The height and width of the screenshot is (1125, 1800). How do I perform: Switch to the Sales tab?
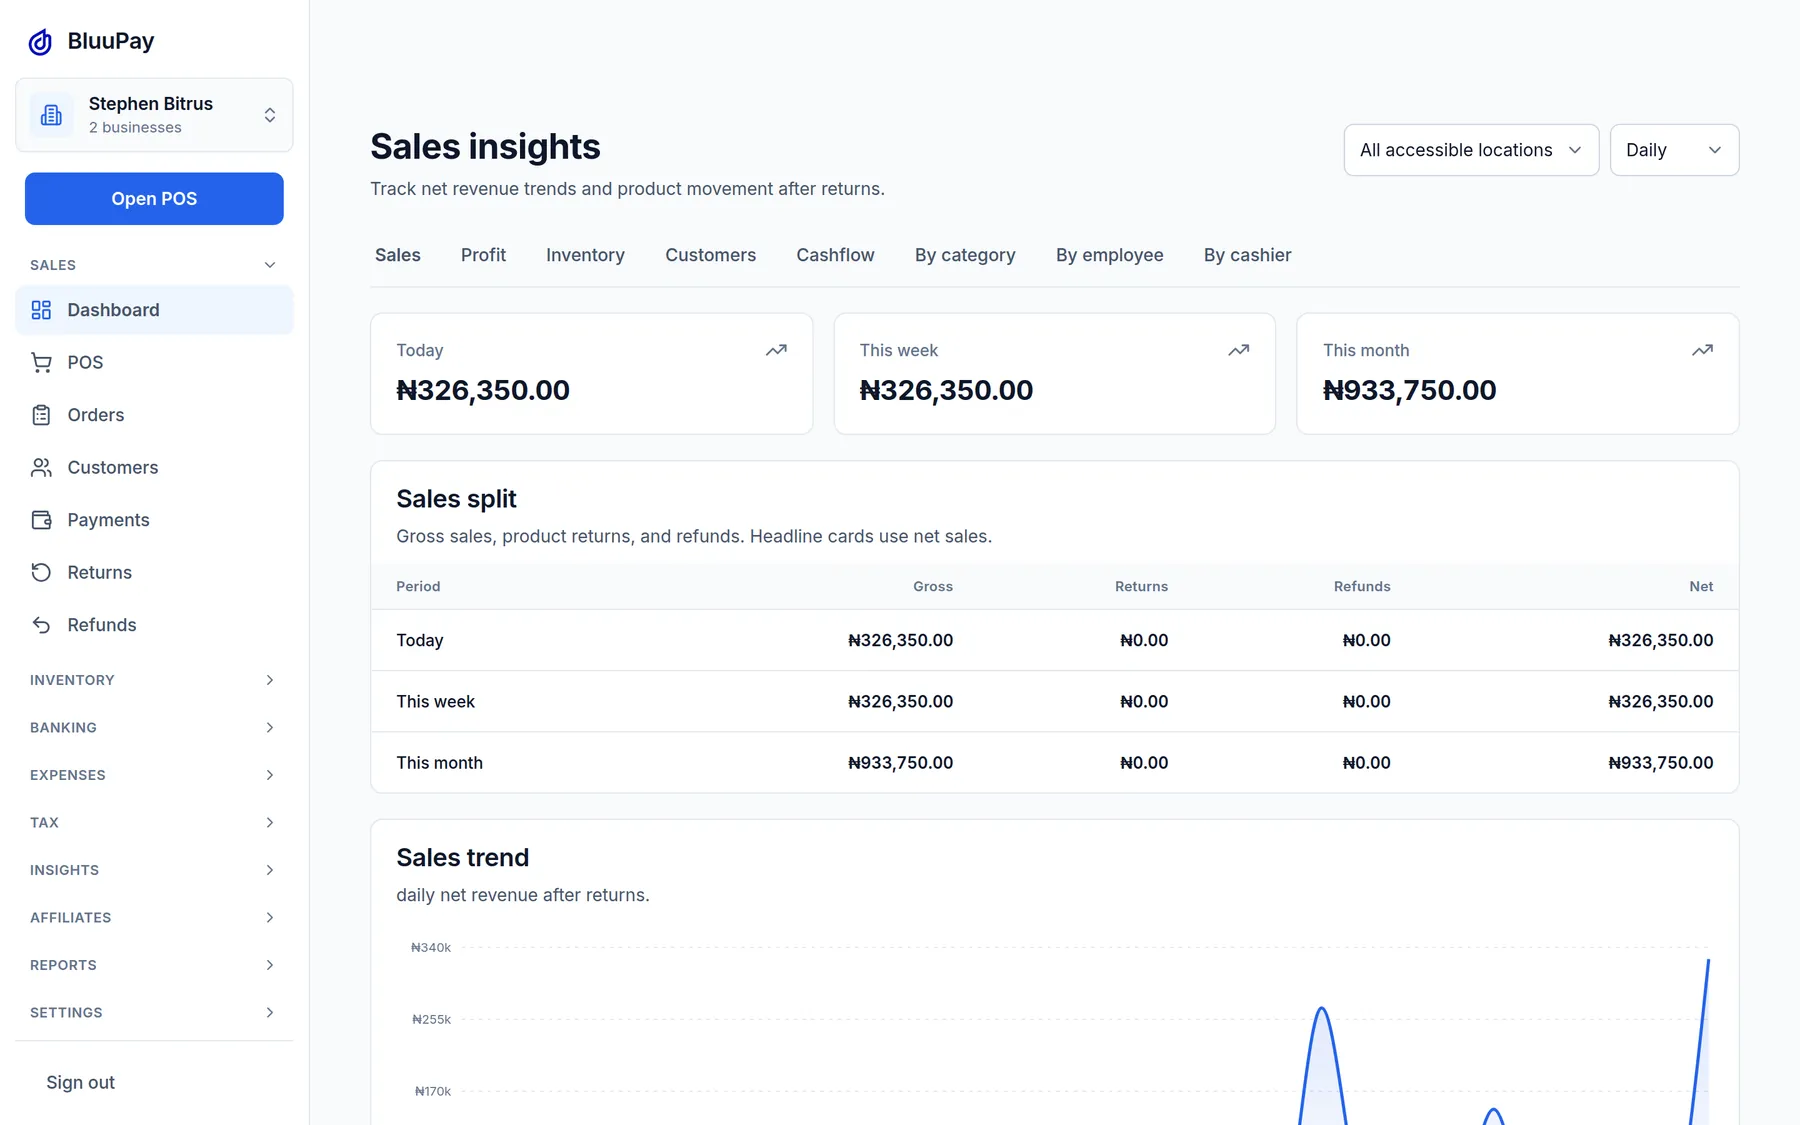398,255
